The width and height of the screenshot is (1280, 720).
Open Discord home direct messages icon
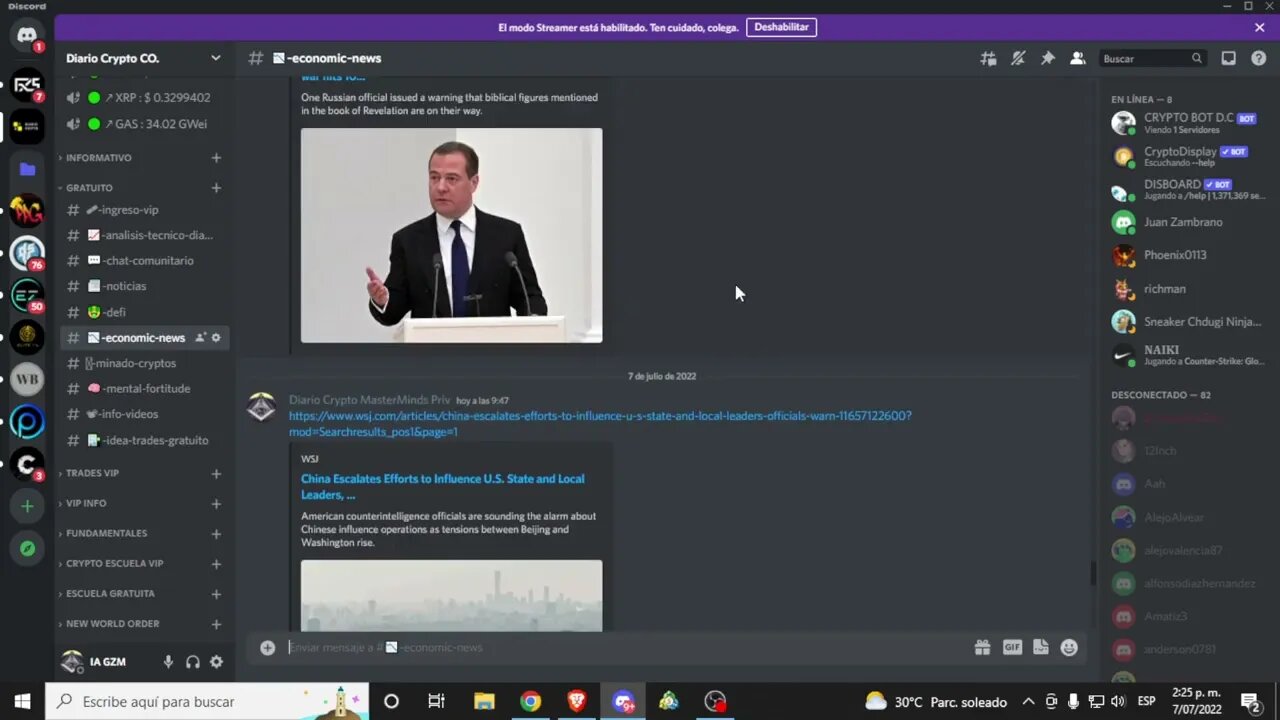coord(27,37)
